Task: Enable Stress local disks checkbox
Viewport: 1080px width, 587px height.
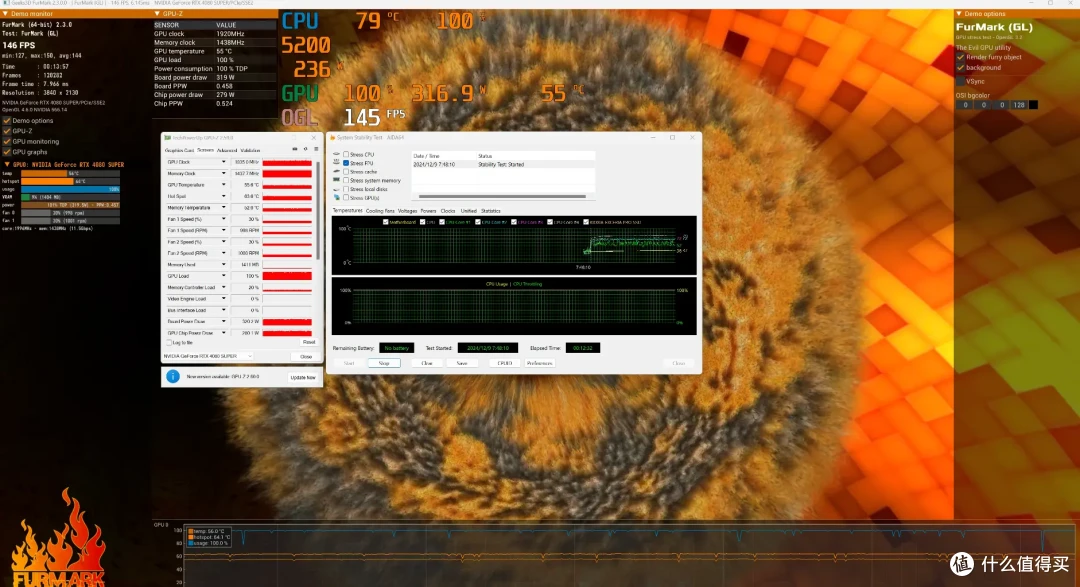Action: point(346,189)
